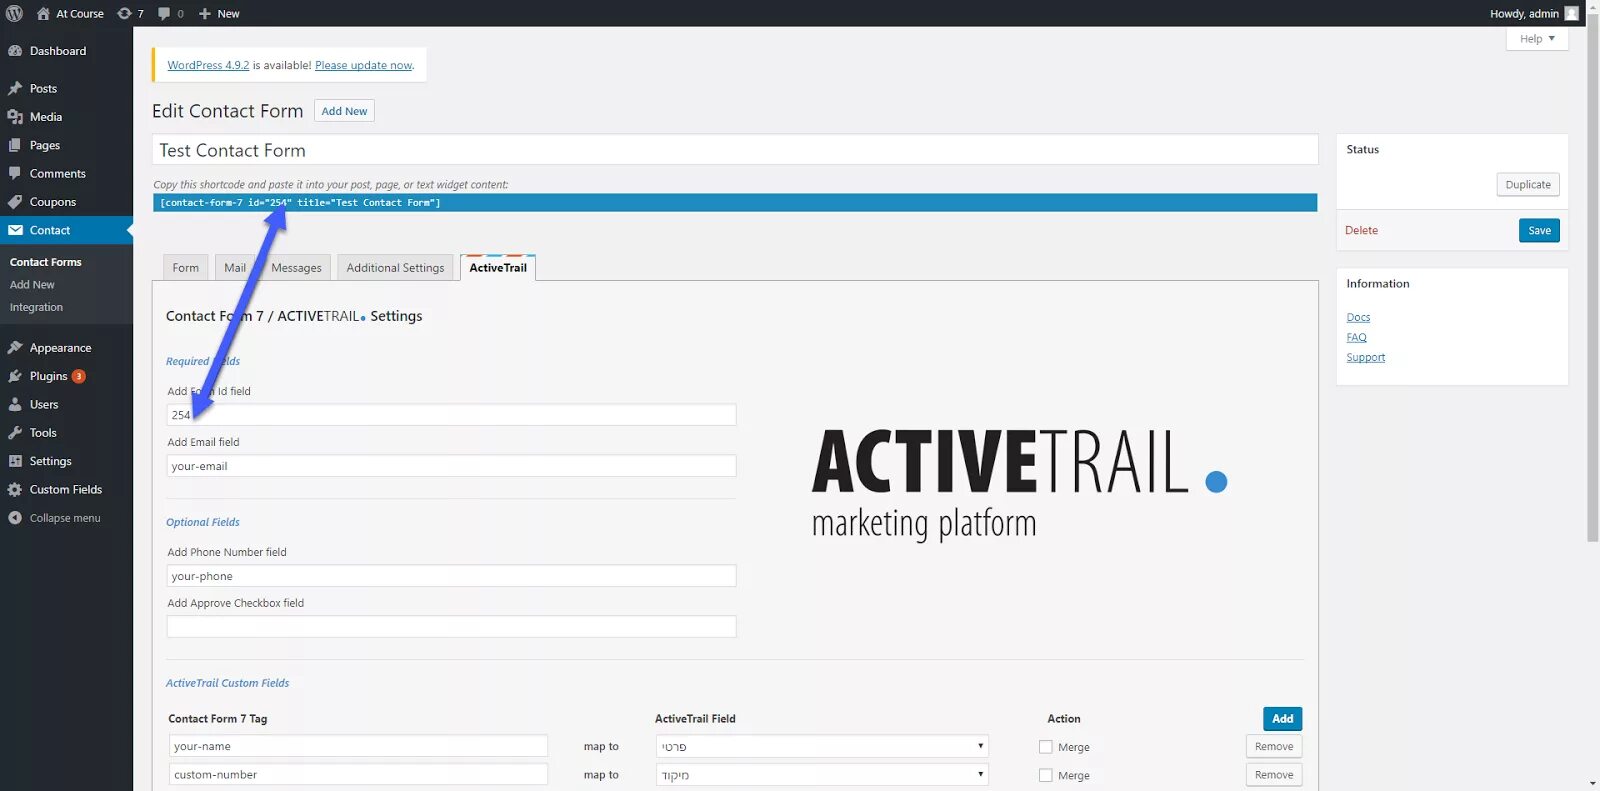Viewport: 1600px width, 791px height.
Task: Click the Dashboard gauge icon
Action: click(x=15, y=51)
